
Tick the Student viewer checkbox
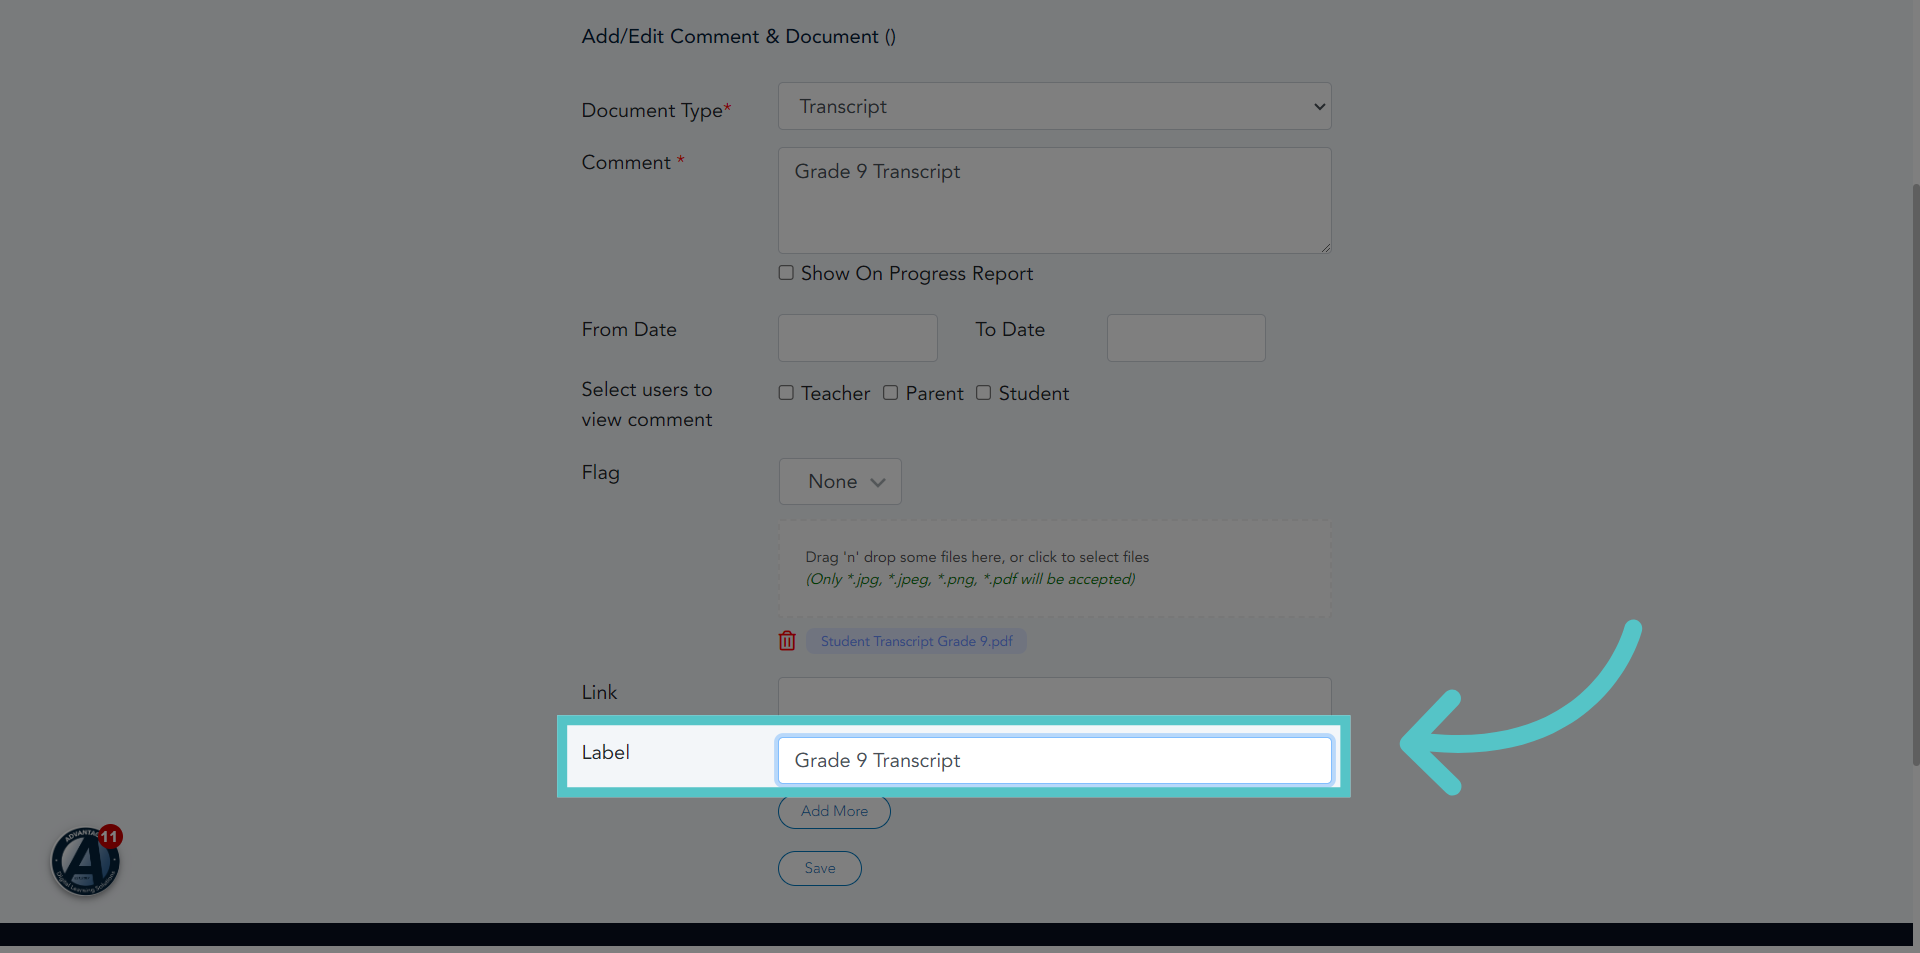pyautogui.click(x=983, y=393)
